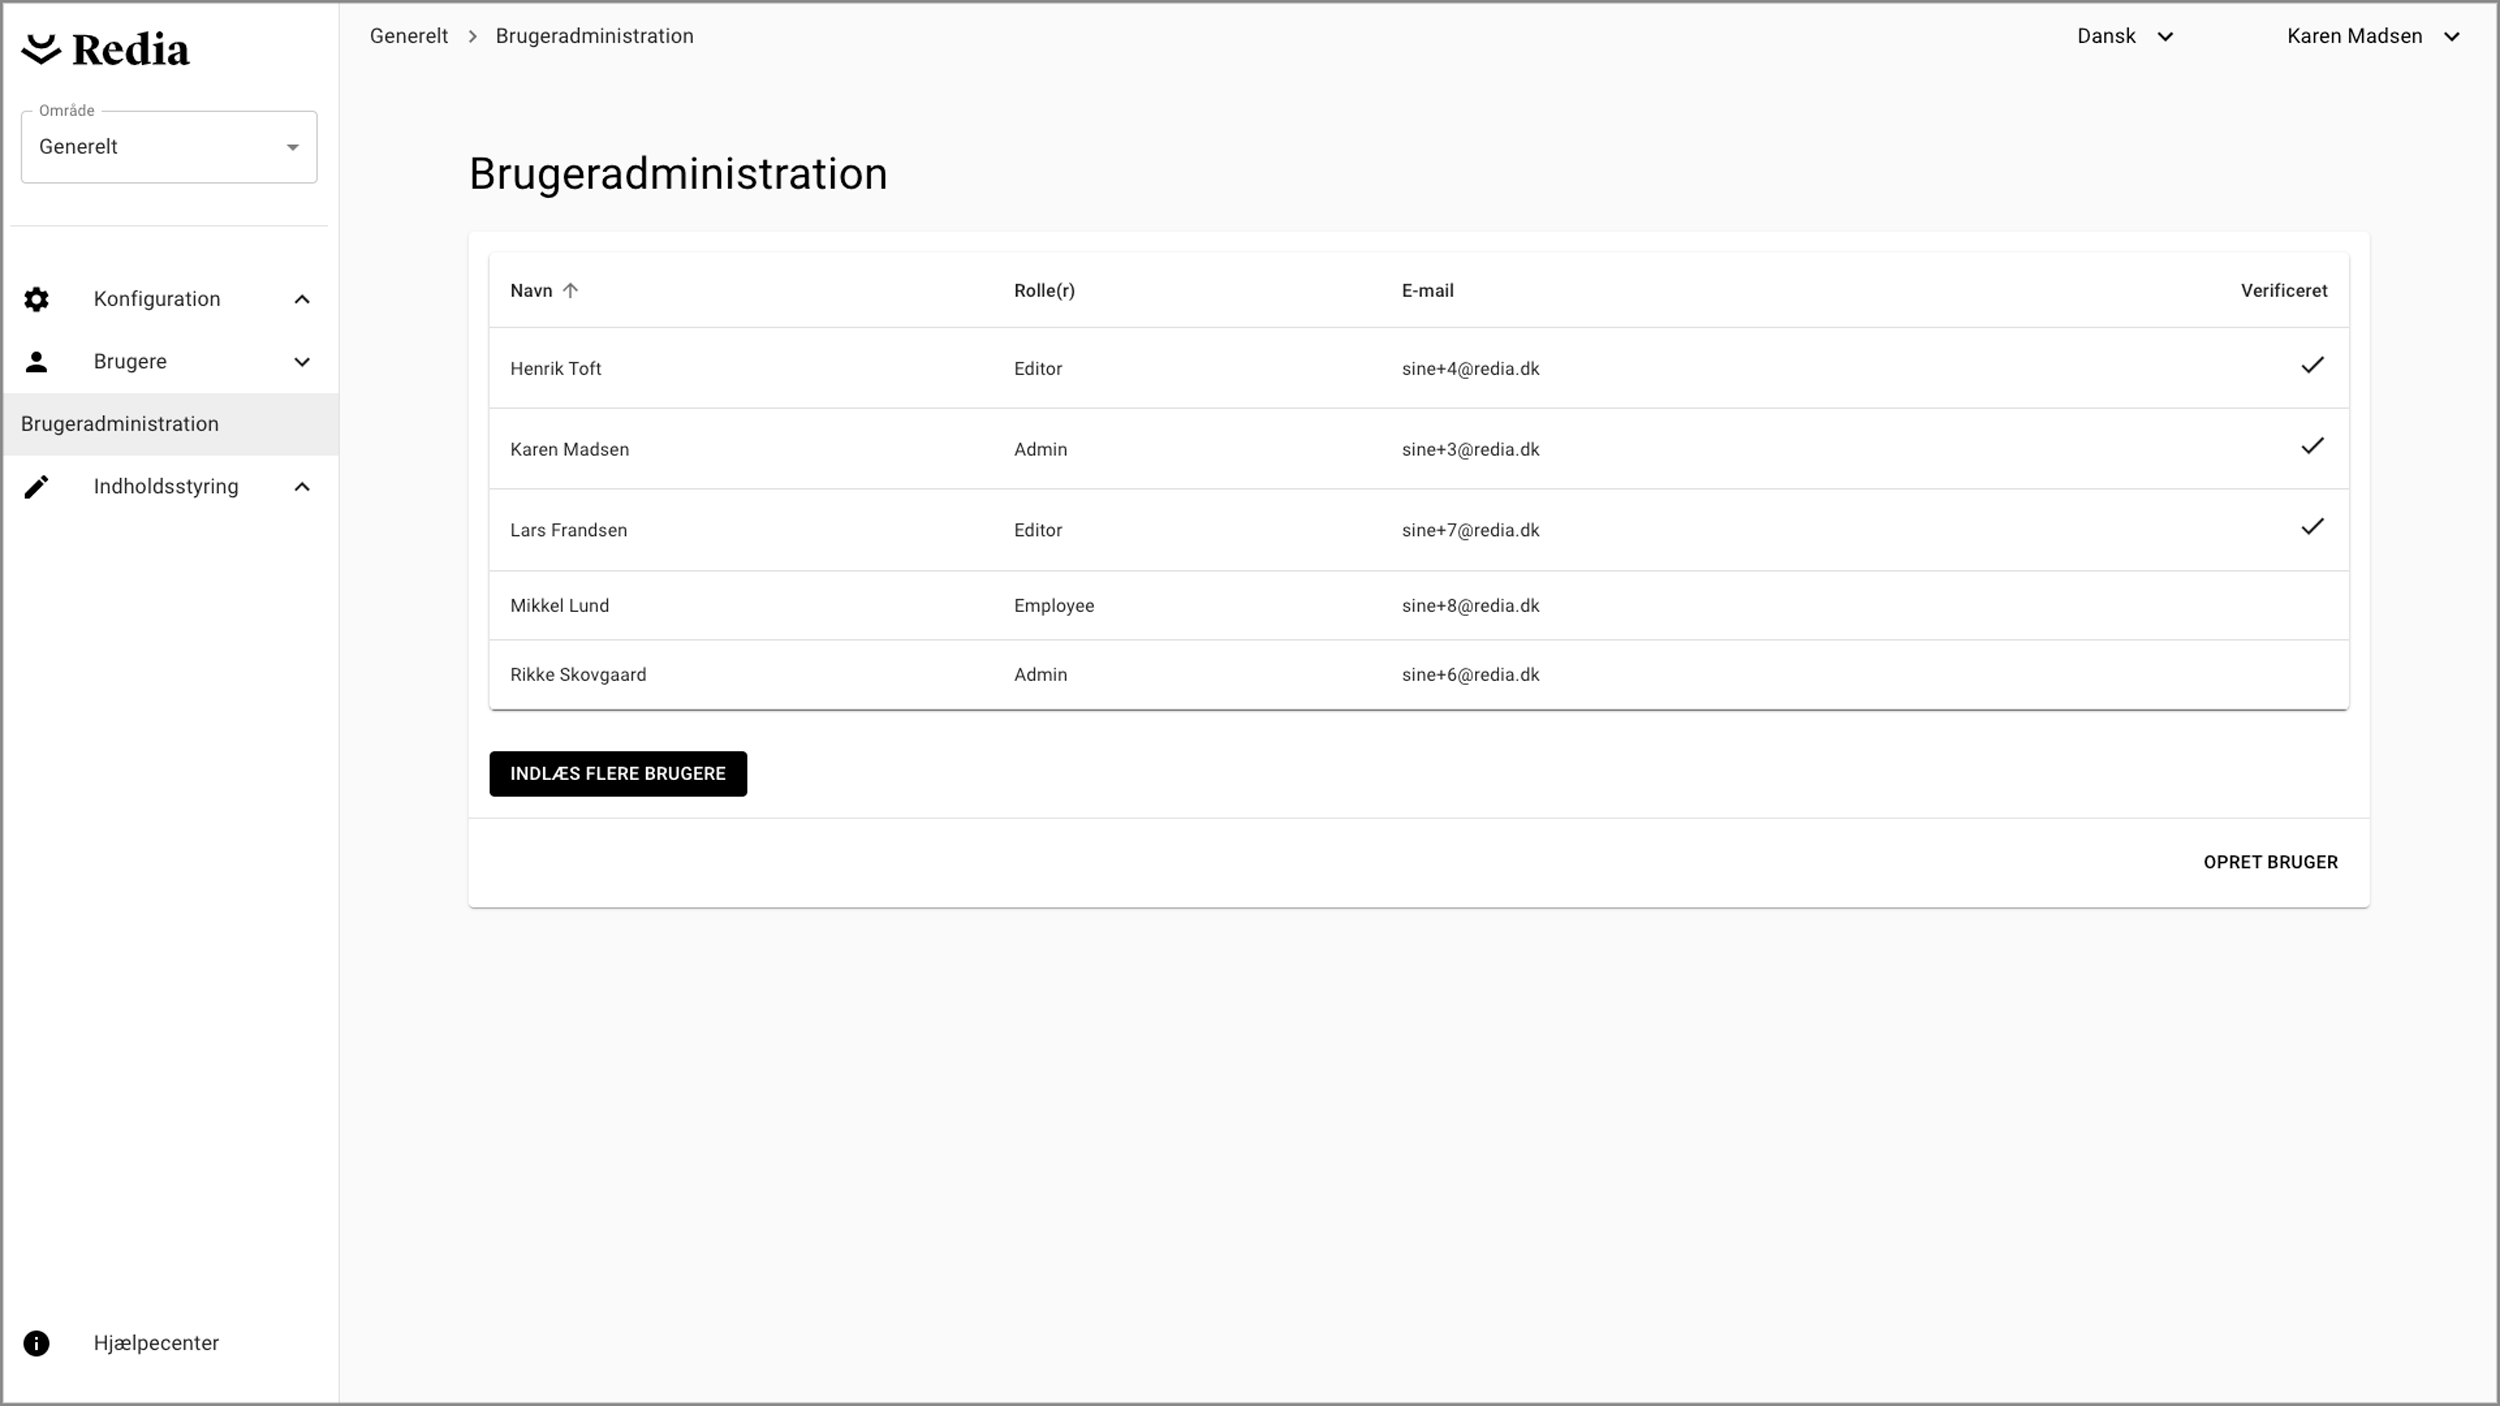Image resolution: width=2500 pixels, height=1406 pixels.
Task: Click the Brugere person icon
Action: coord(36,362)
